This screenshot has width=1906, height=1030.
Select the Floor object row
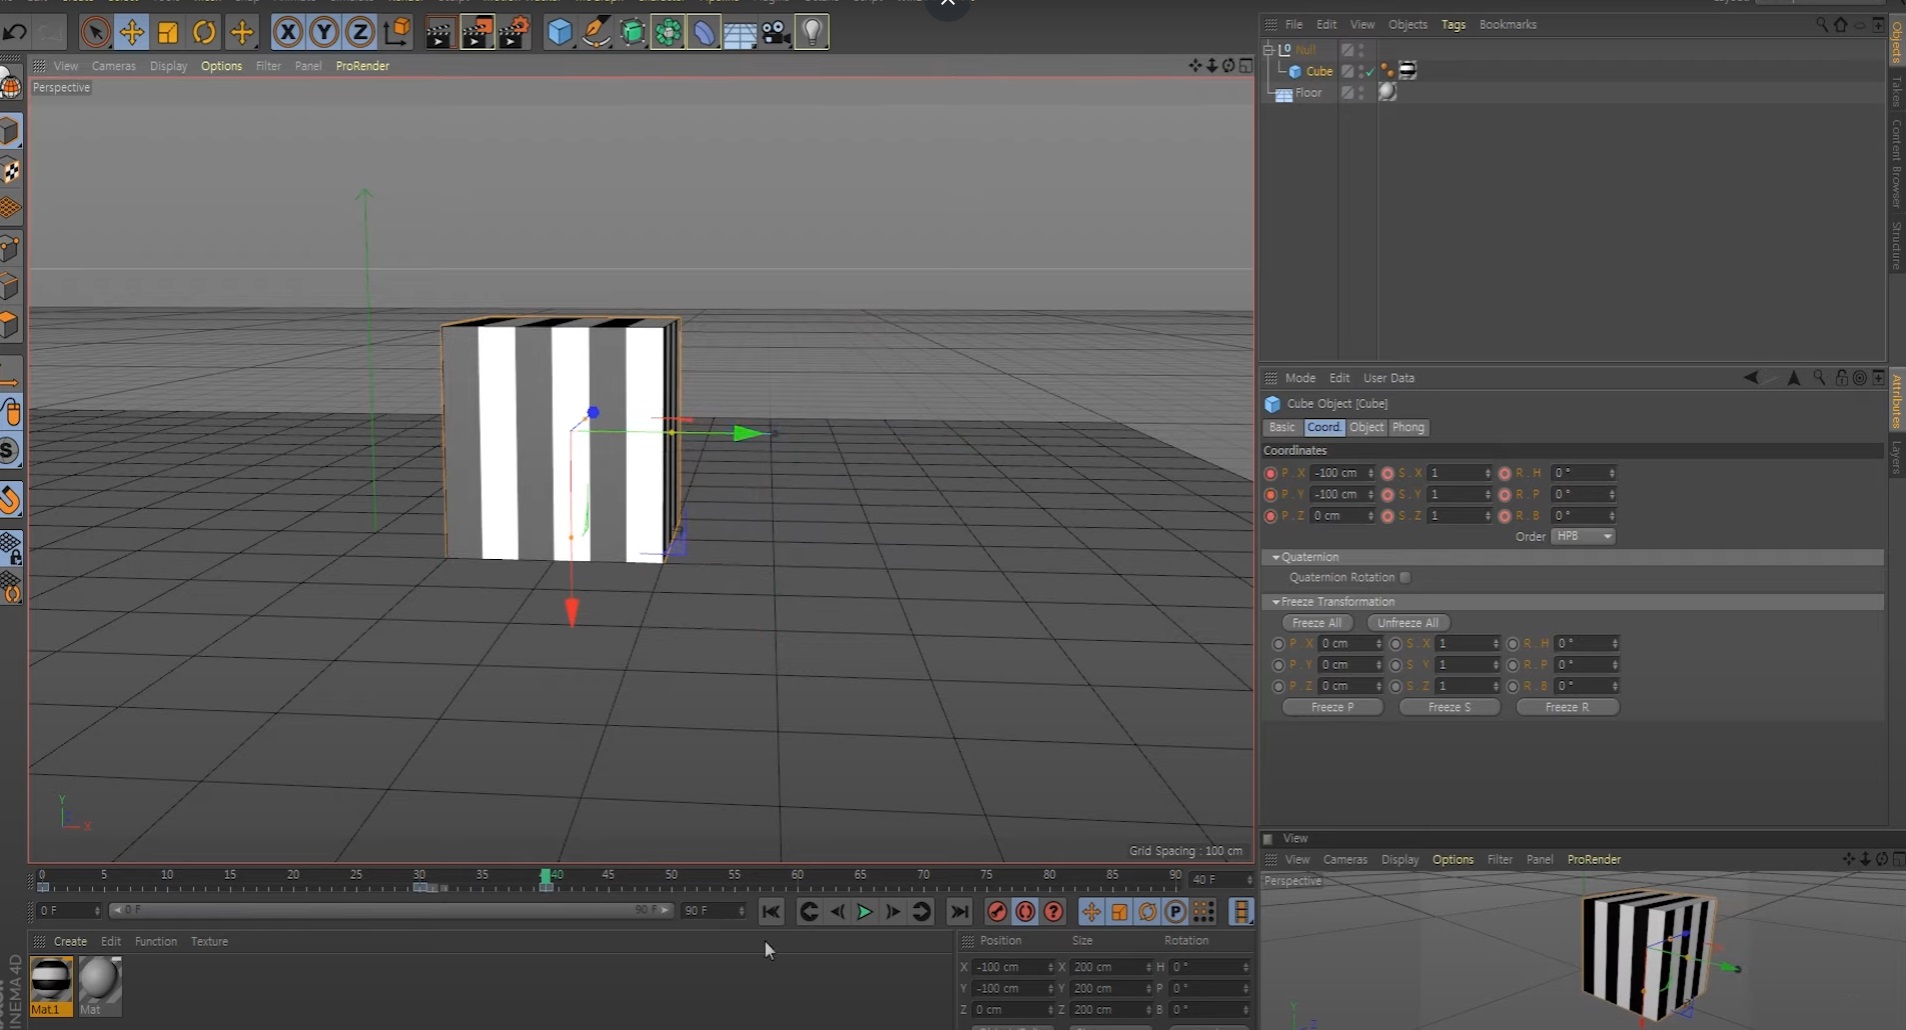pyautogui.click(x=1308, y=93)
